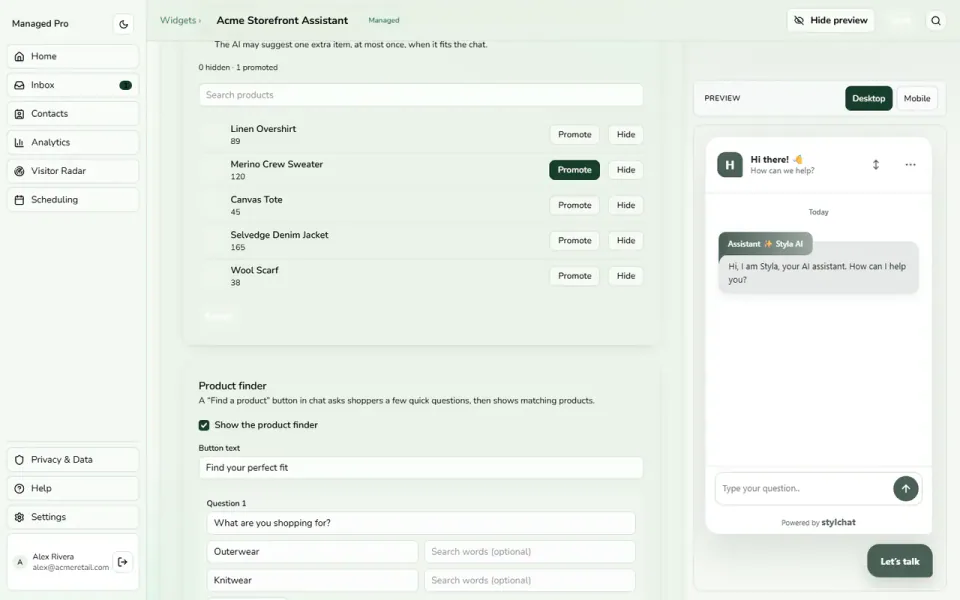
Task: Promote the Wool Scarf product
Action: 574,276
